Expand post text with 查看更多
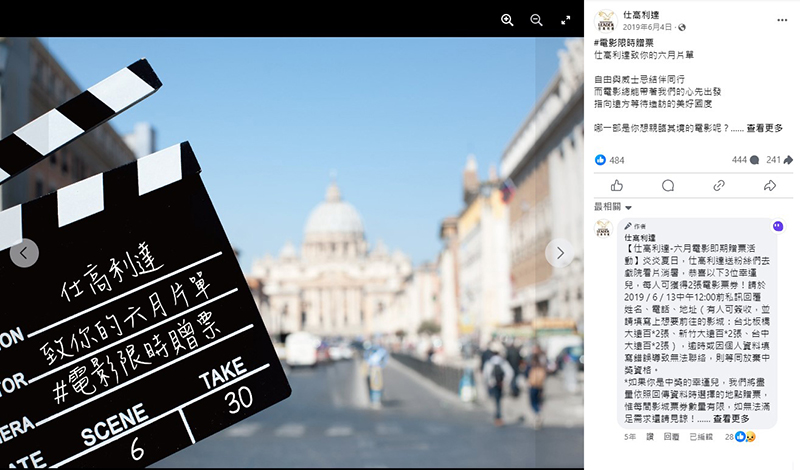This screenshot has width=800, height=470. tap(764, 129)
